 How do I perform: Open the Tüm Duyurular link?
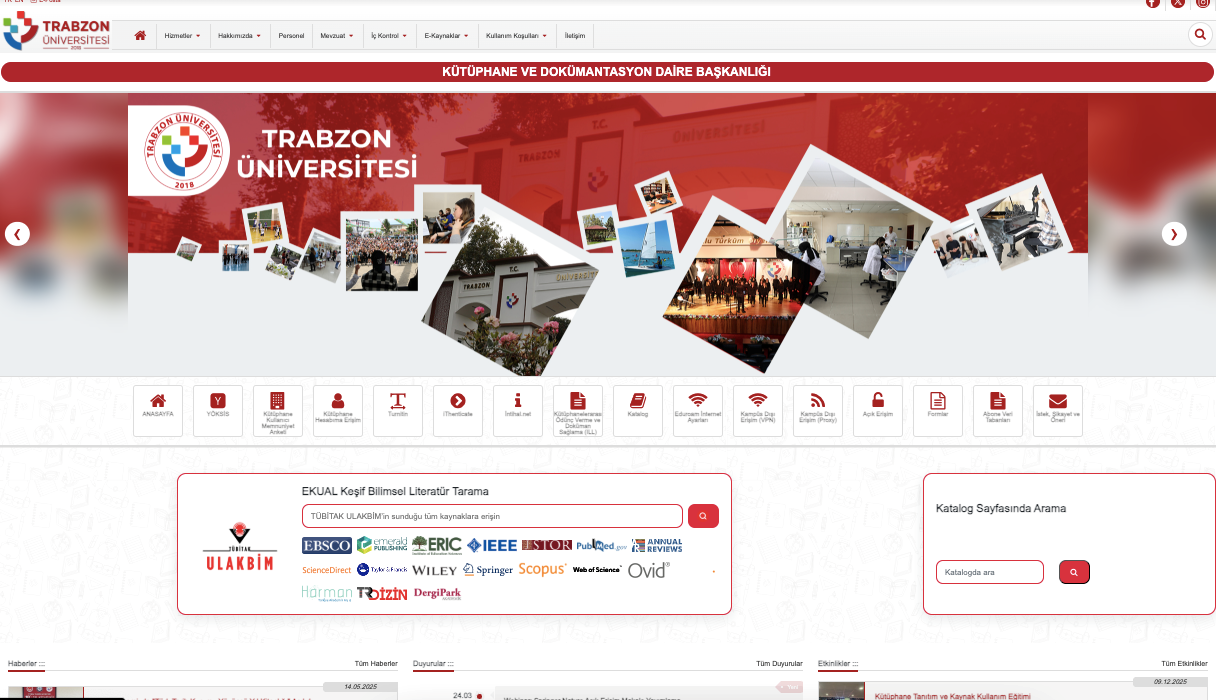click(780, 663)
